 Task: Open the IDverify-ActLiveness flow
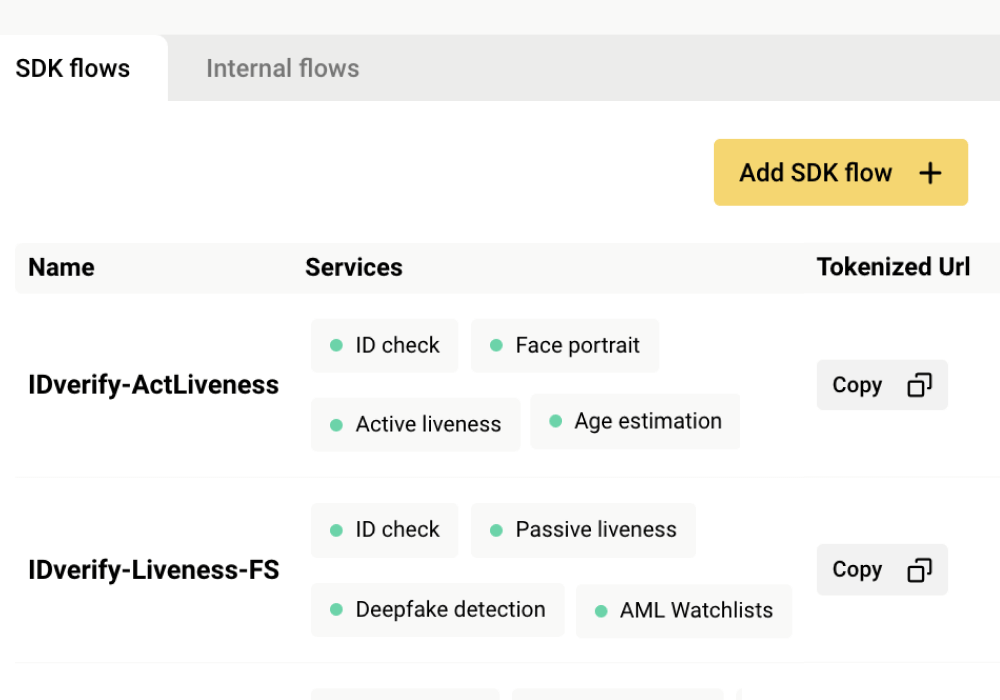[x=153, y=385]
